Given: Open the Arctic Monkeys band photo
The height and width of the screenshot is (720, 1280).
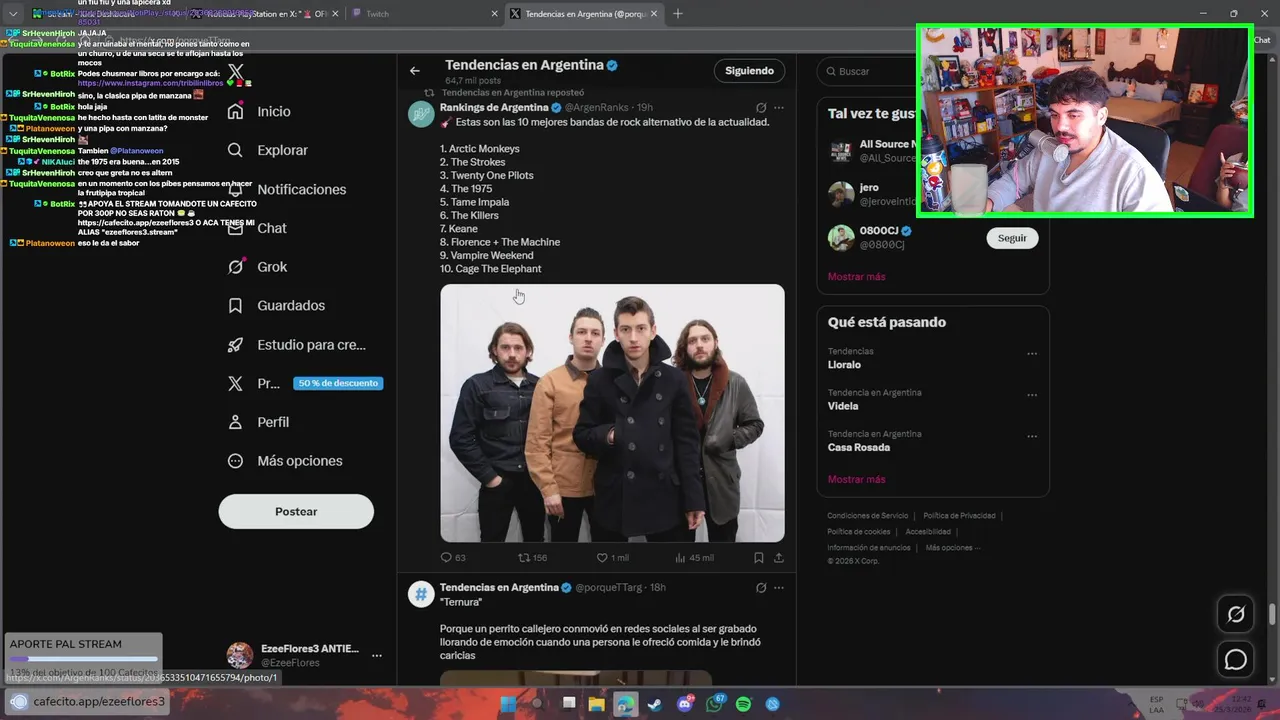Looking at the screenshot, I should pyautogui.click(x=612, y=413).
